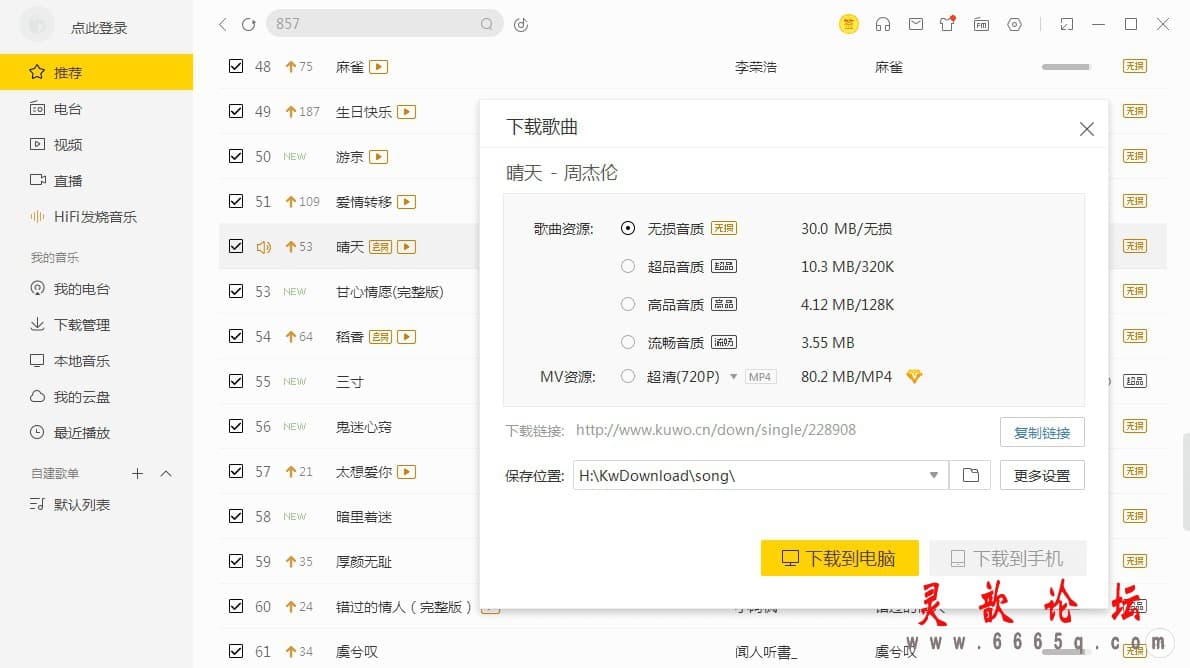The width and height of the screenshot is (1190, 668).
Task: Open 我的电台 in sidebar
Action: point(96,288)
